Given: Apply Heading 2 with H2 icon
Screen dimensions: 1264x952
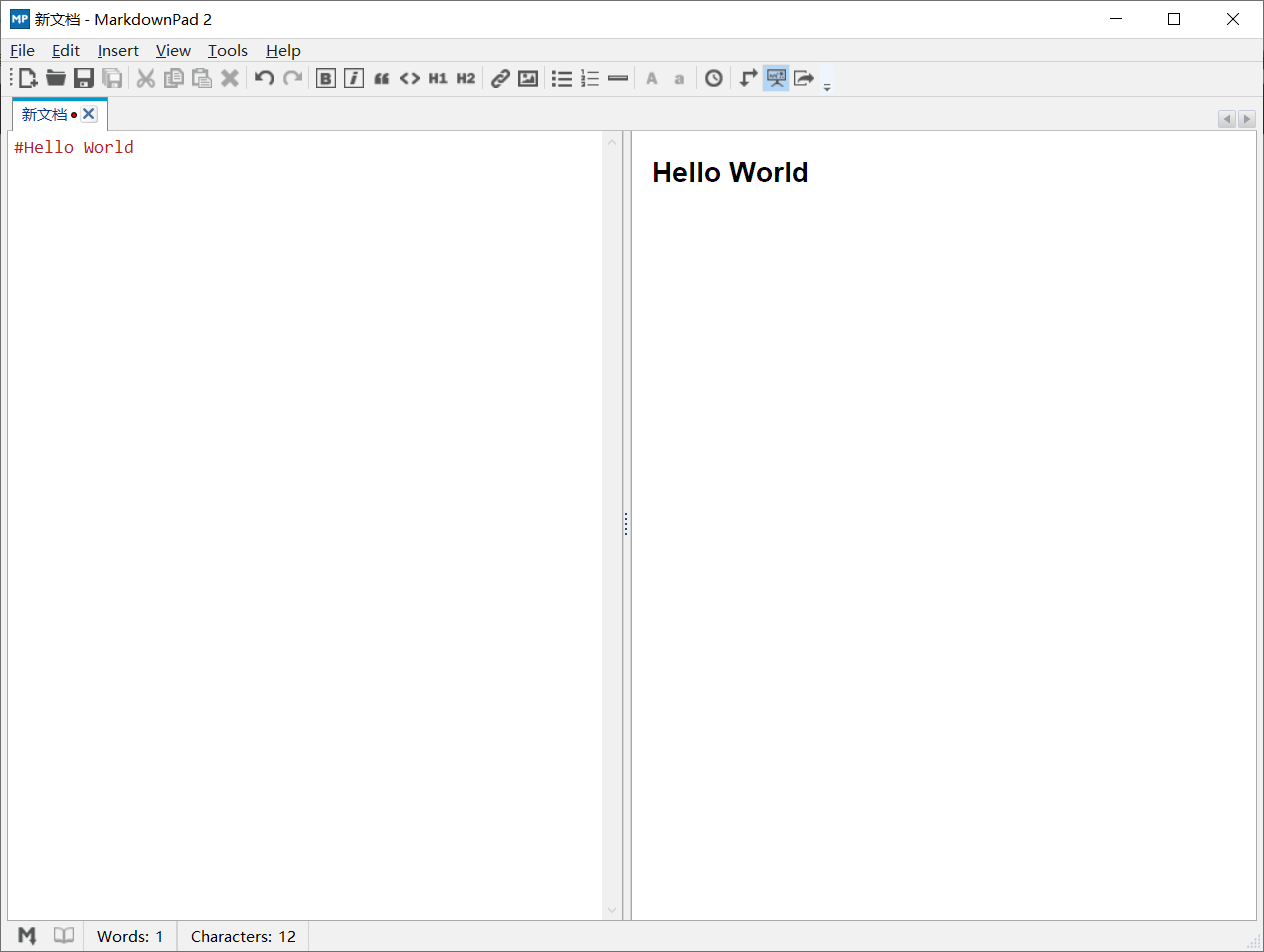Looking at the screenshot, I should click(466, 78).
